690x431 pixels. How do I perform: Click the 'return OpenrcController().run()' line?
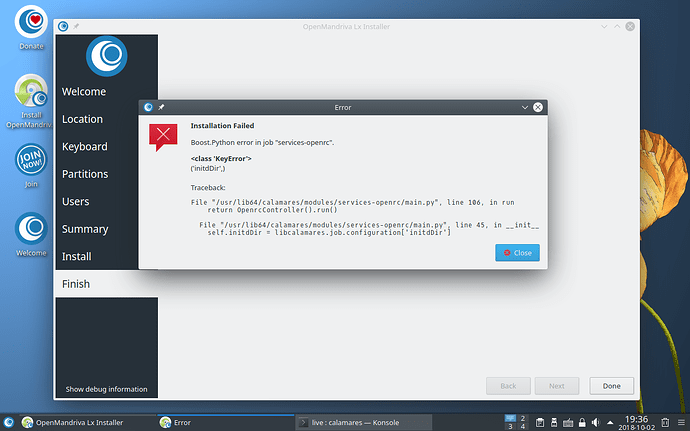click(272, 210)
